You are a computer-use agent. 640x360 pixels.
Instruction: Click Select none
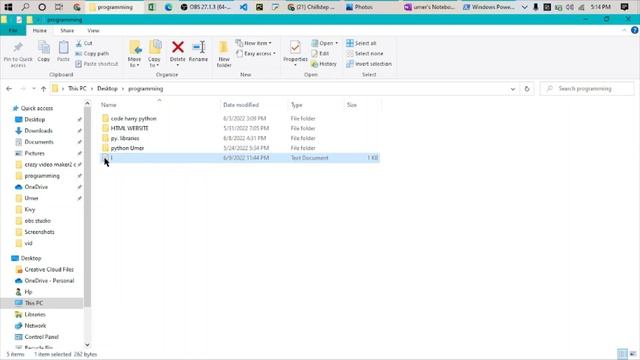365,53
